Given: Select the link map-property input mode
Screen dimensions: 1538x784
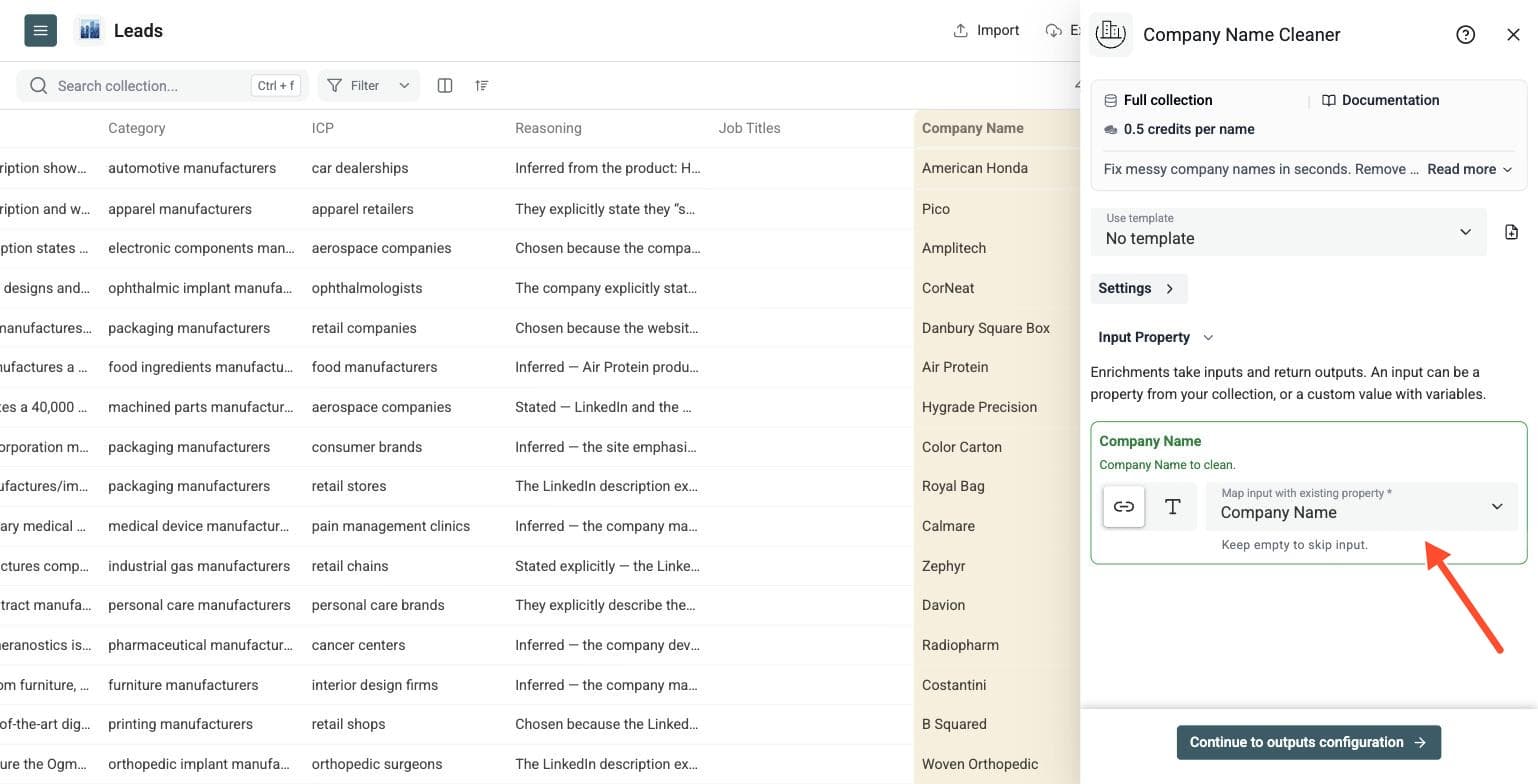Looking at the screenshot, I should coord(1124,507).
